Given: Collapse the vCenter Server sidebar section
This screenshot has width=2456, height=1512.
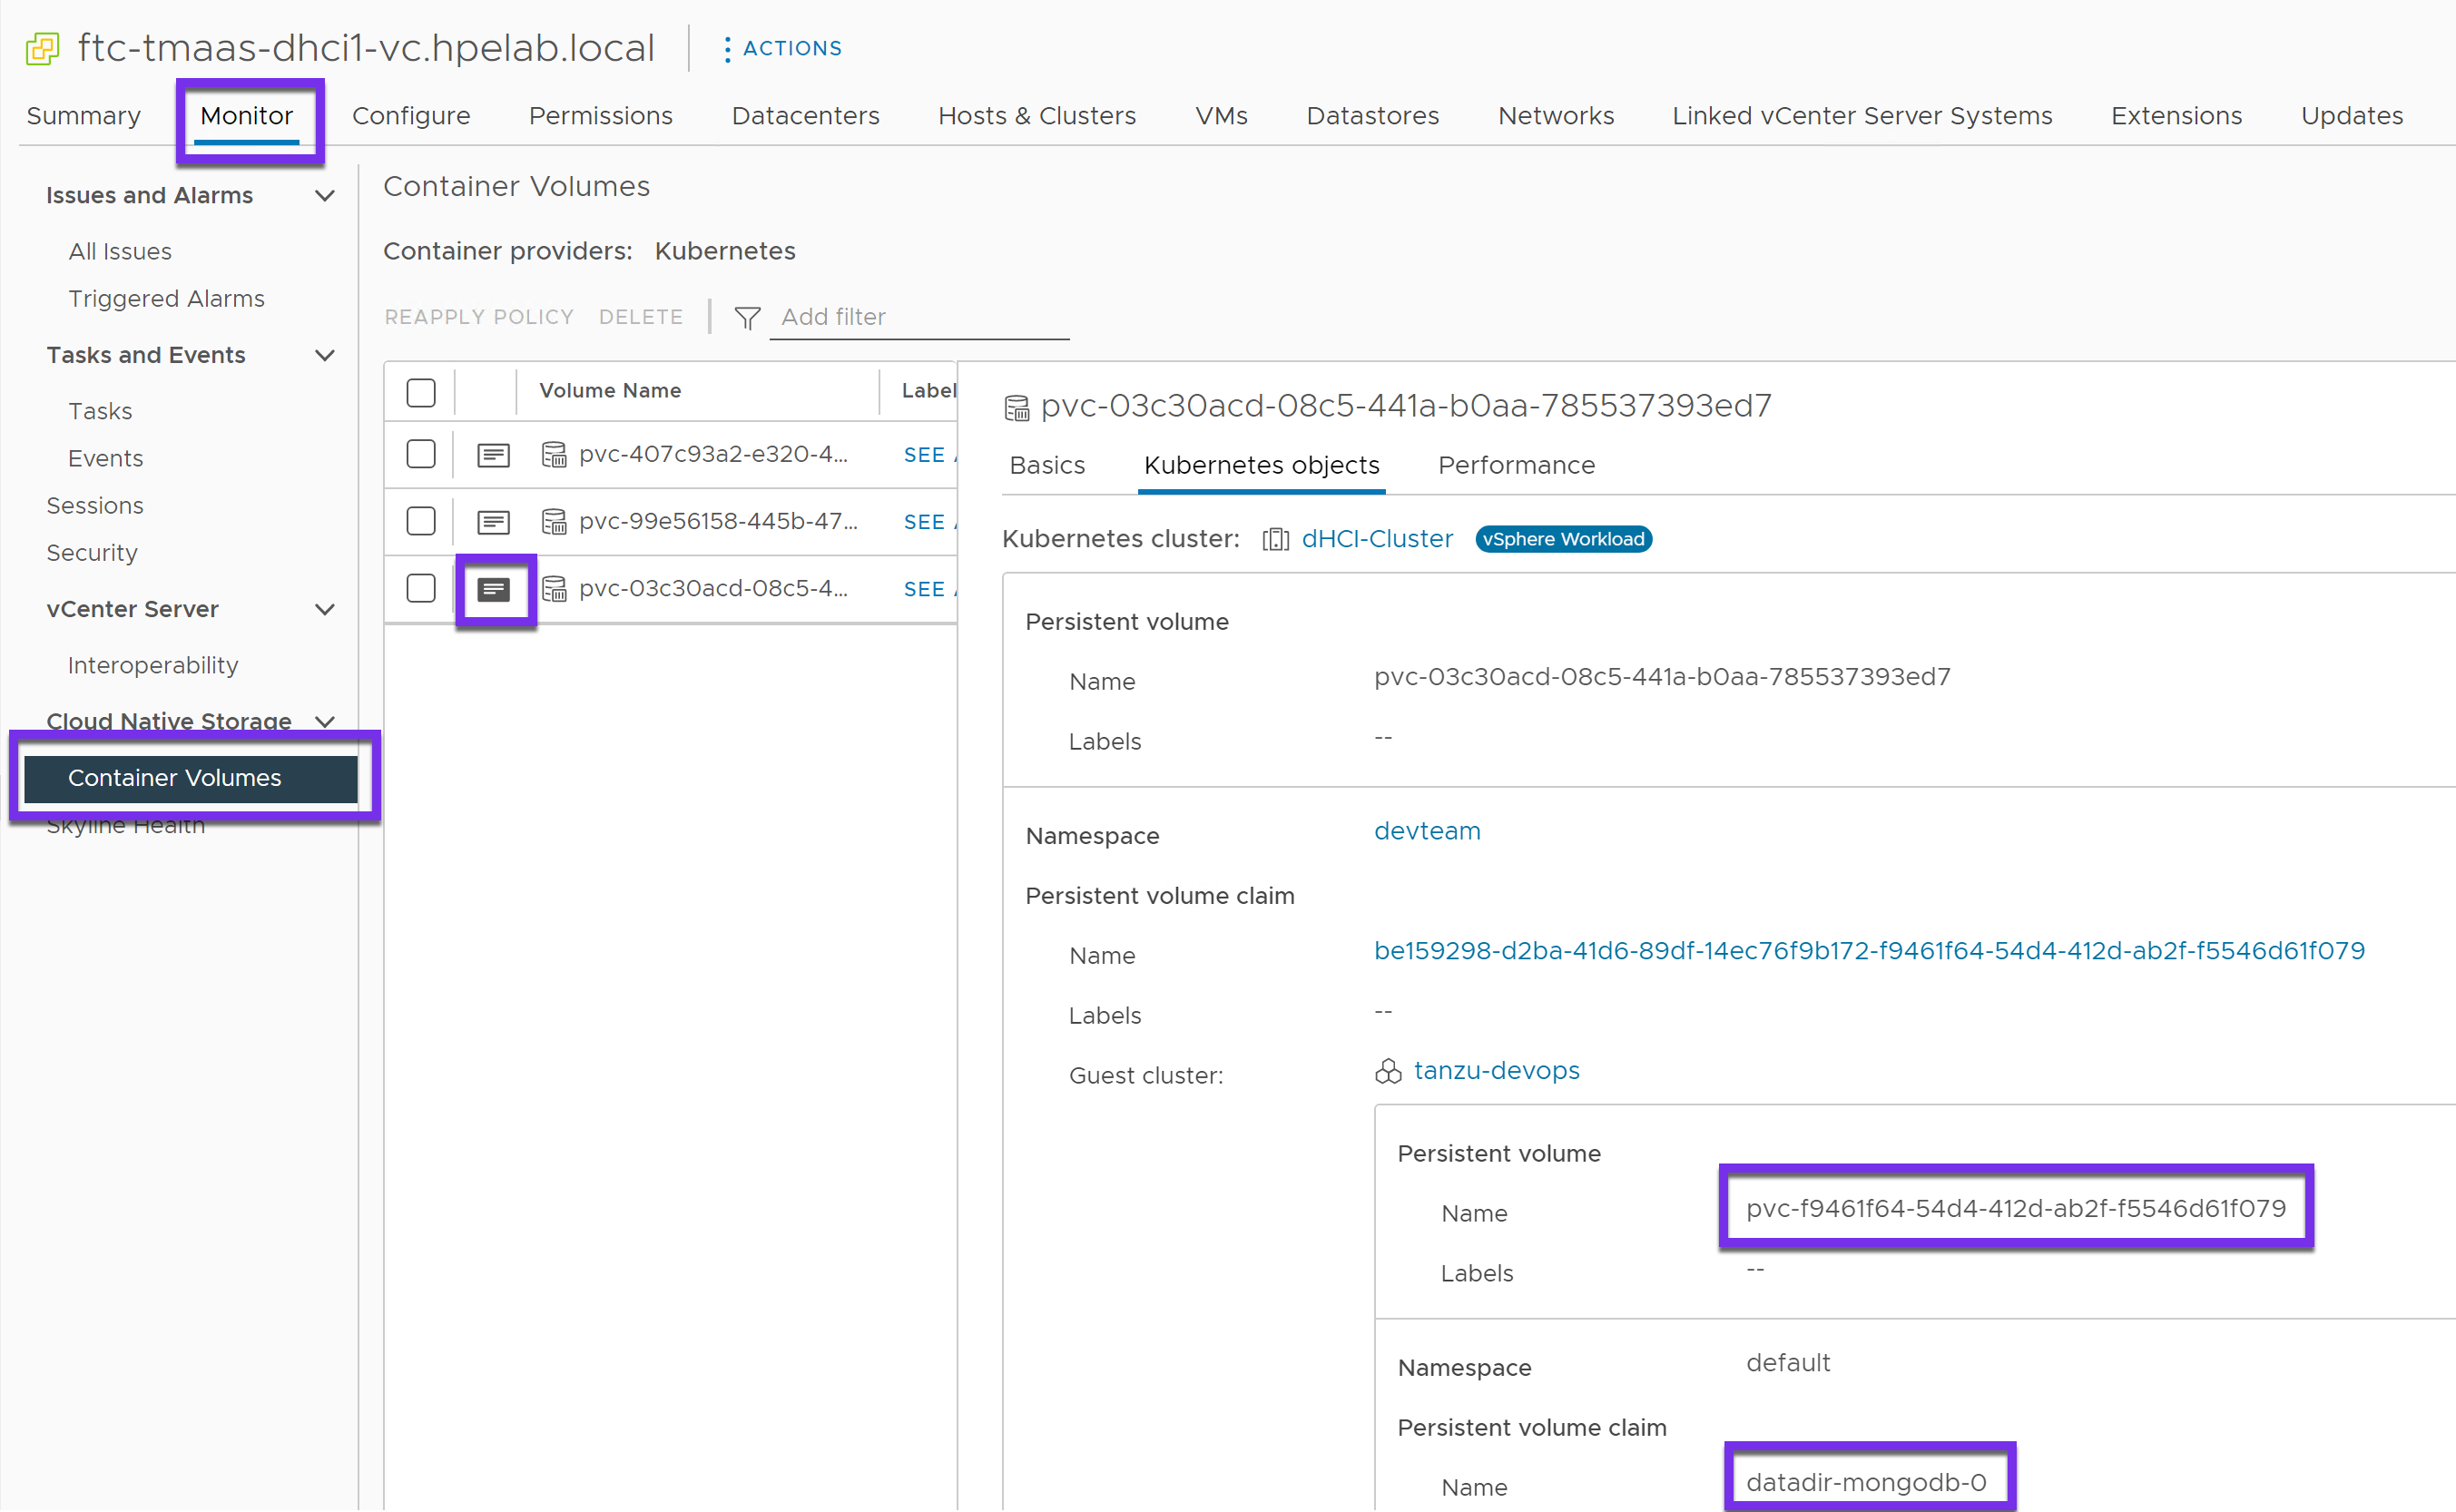Looking at the screenshot, I should tap(325, 610).
